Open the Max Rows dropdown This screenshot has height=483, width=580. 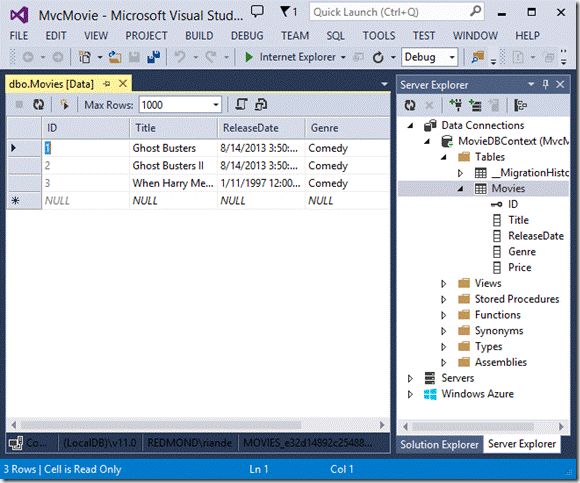click(x=216, y=105)
